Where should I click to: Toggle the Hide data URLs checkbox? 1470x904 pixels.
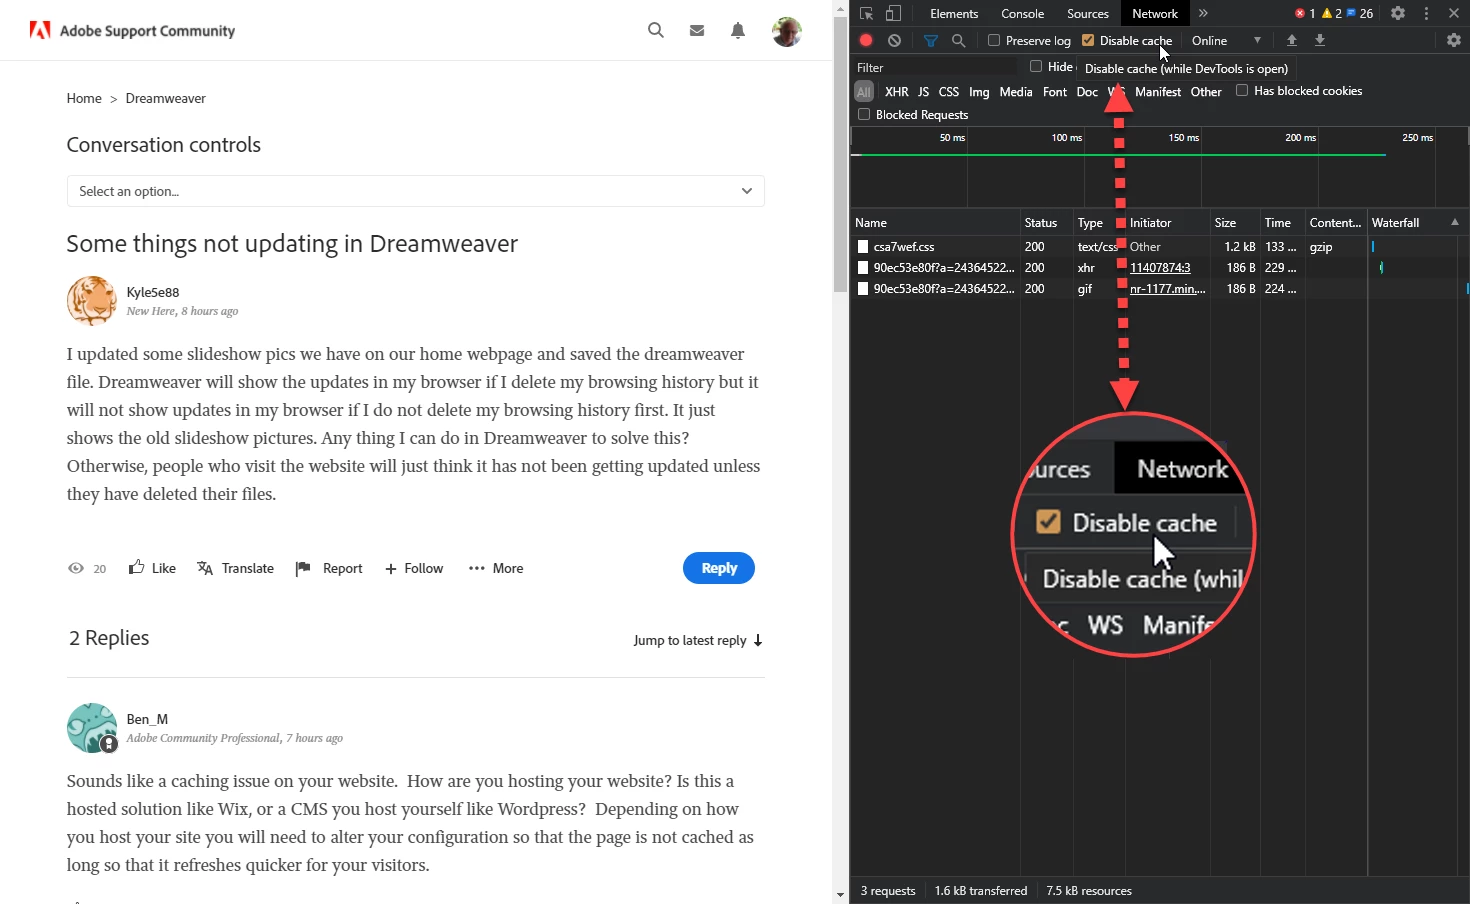[x=1036, y=66]
